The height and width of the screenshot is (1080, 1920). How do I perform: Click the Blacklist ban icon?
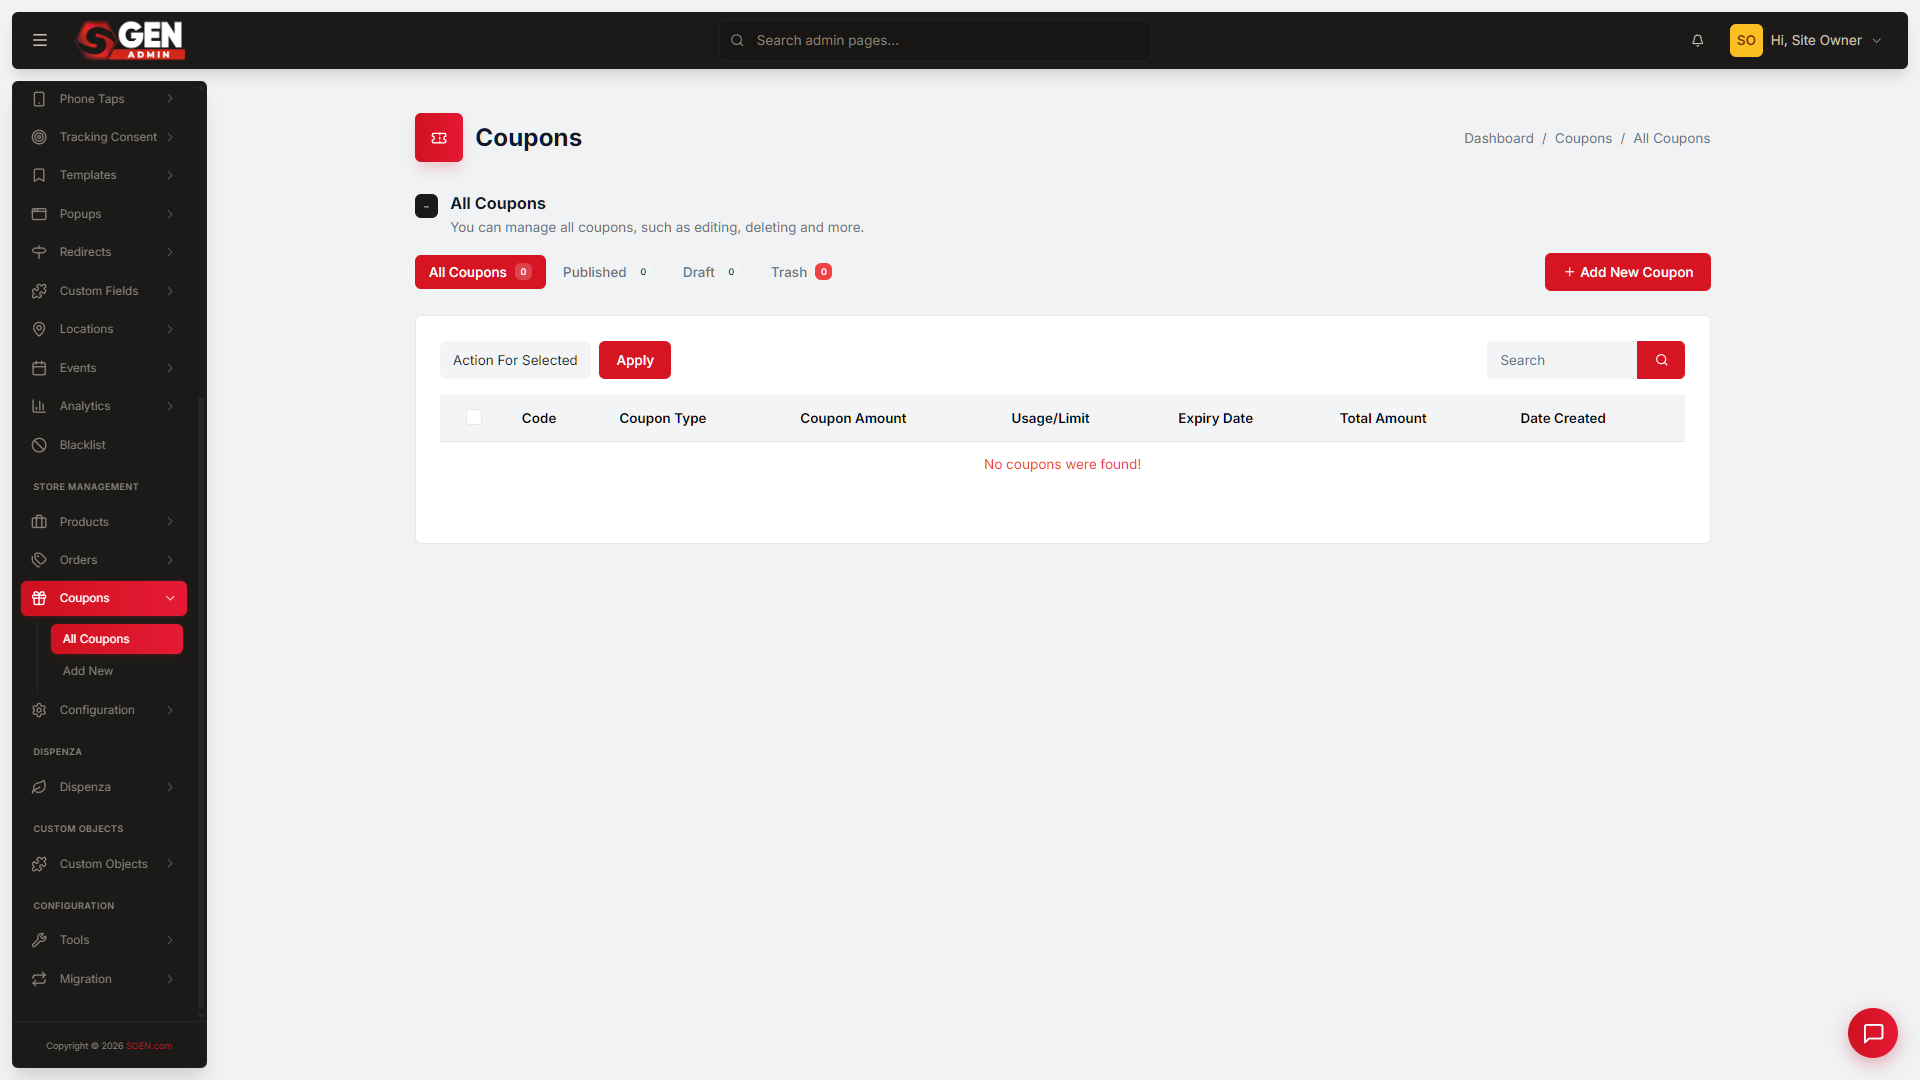[x=39, y=445]
